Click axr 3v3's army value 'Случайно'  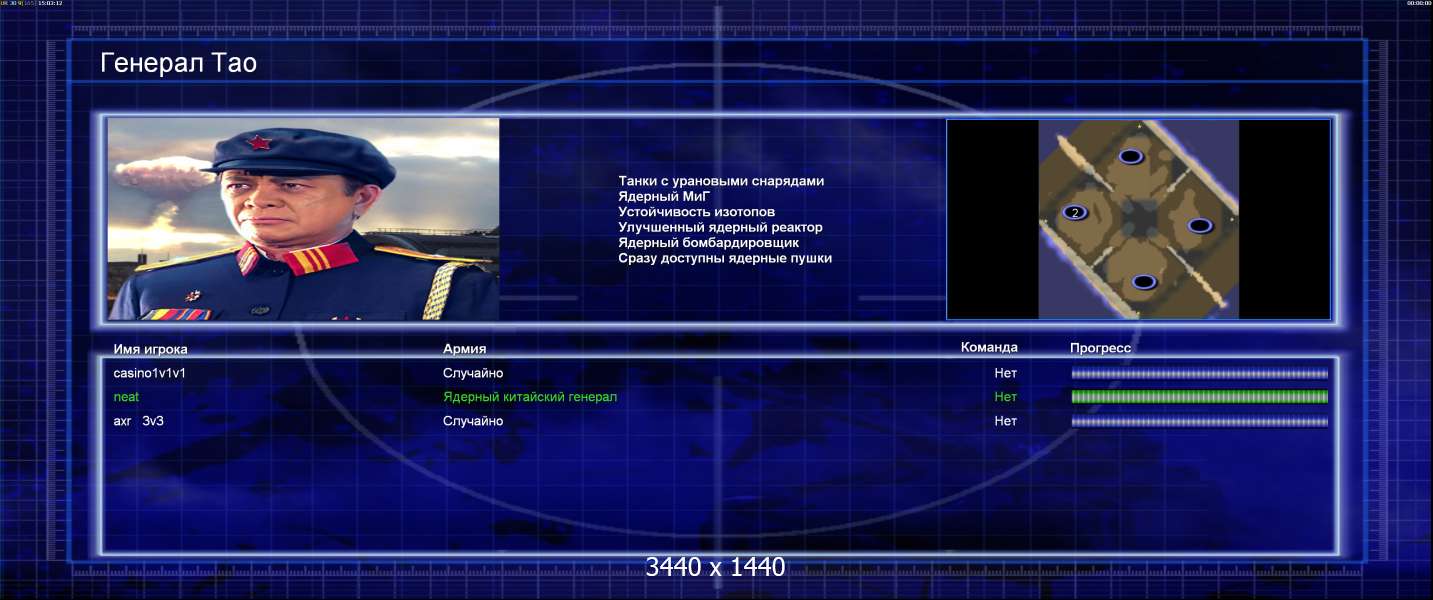[x=473, y=421]
